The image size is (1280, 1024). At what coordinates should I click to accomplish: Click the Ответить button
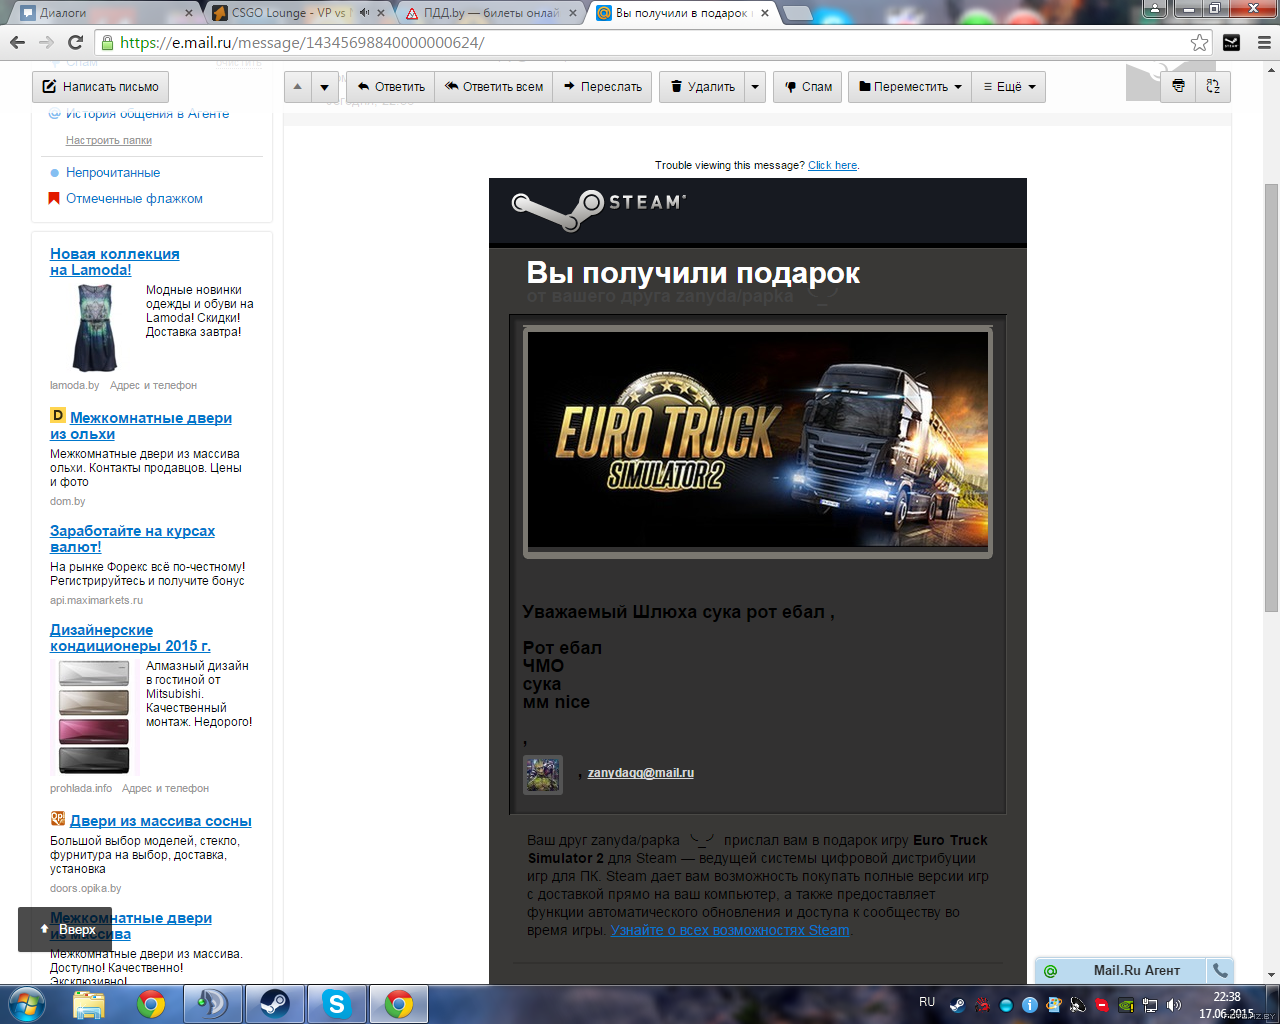point(391,87)
